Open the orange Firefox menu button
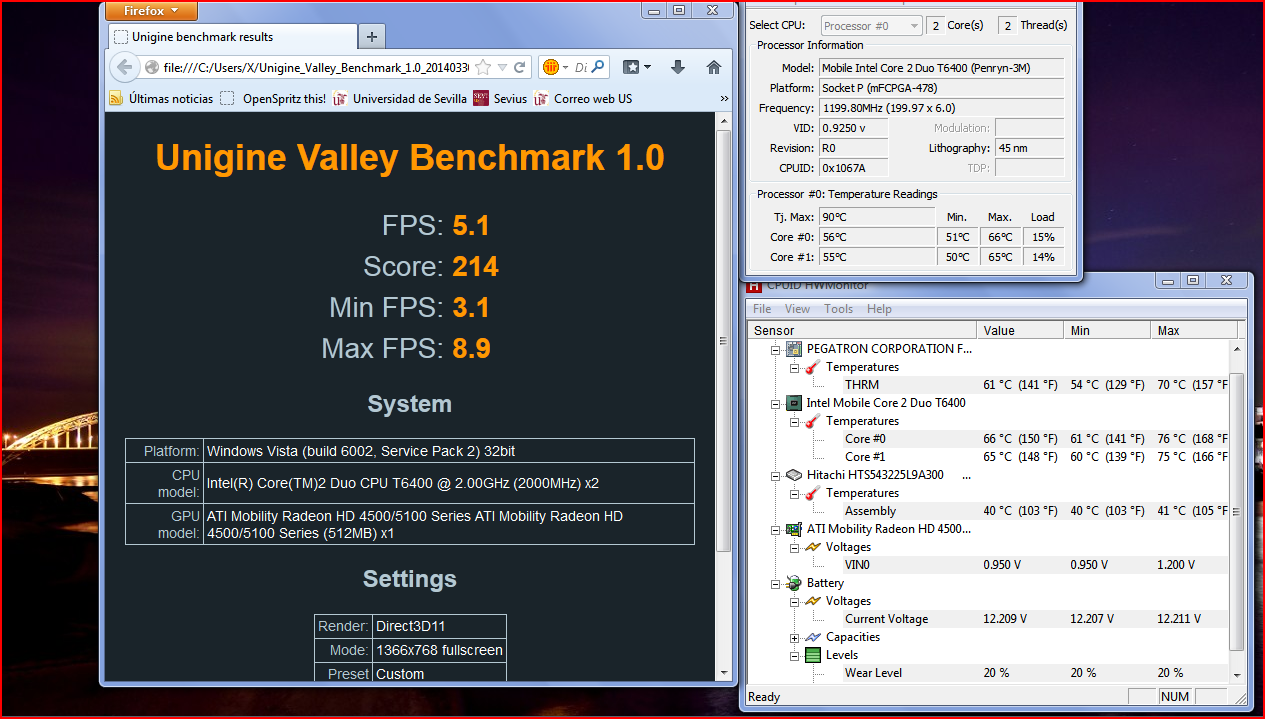This screenshot has height=719, width=1265. click(x=151, y=11)
